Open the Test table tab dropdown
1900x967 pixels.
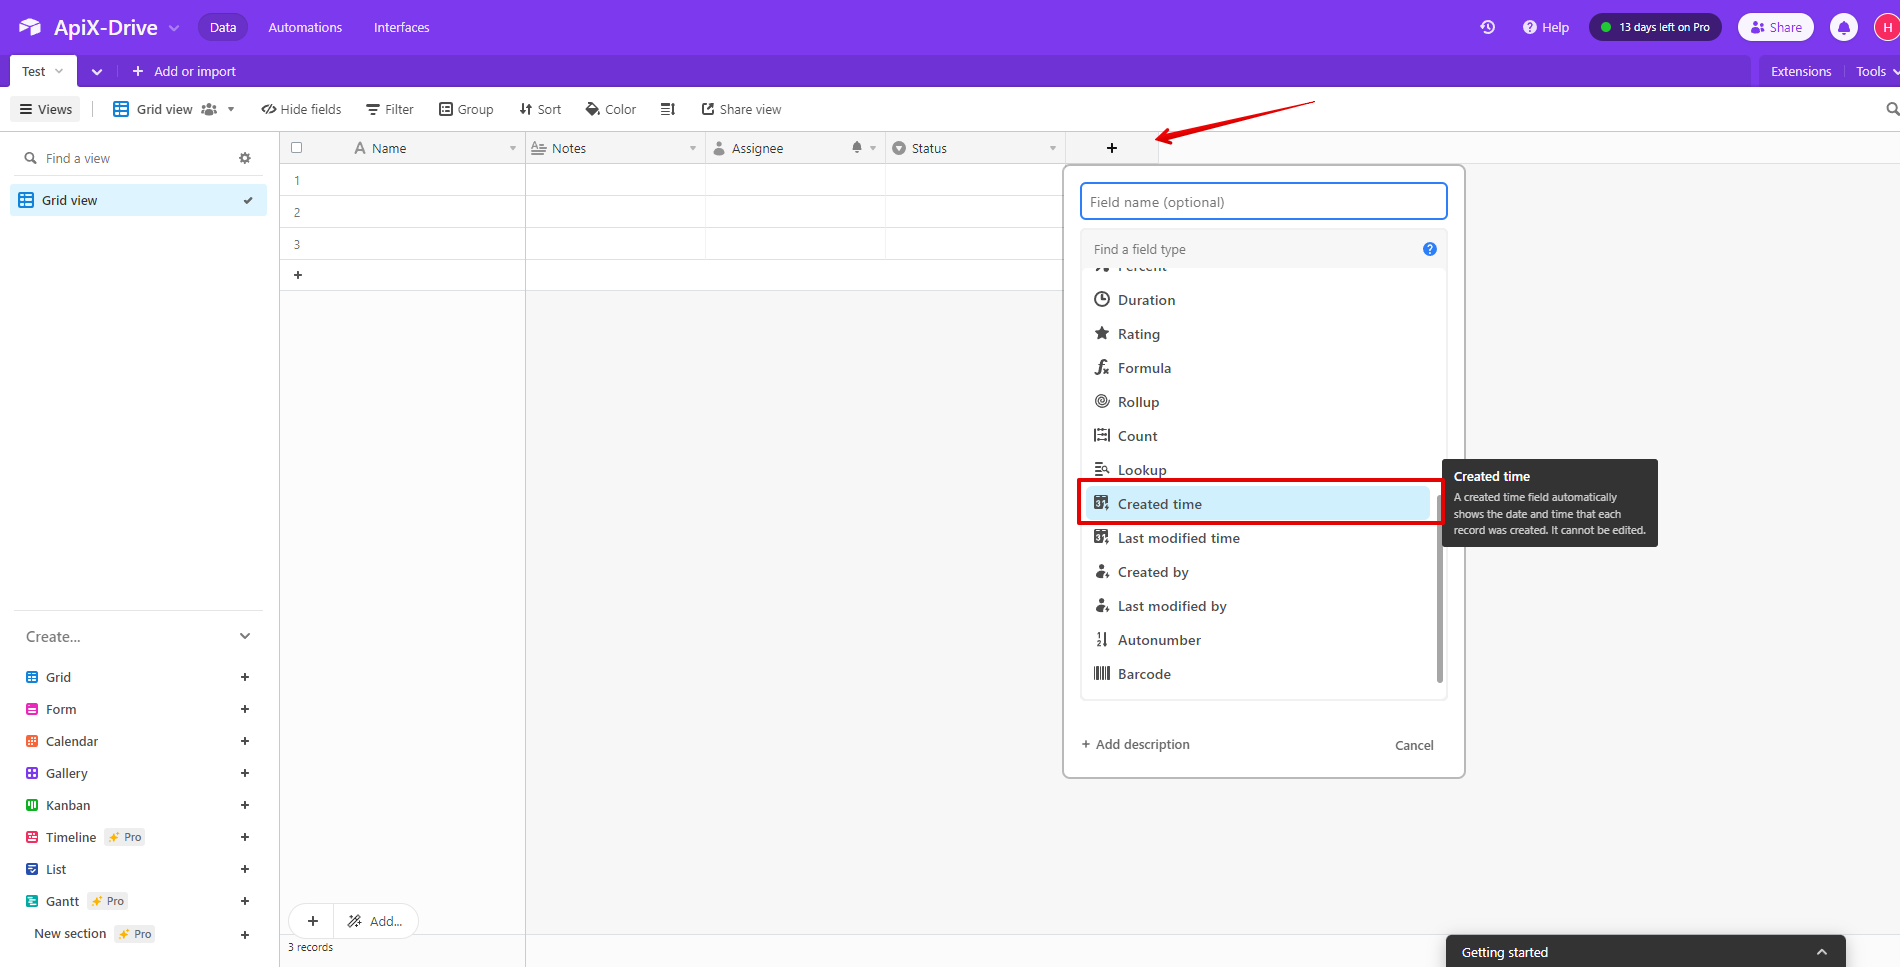(59, 71)
